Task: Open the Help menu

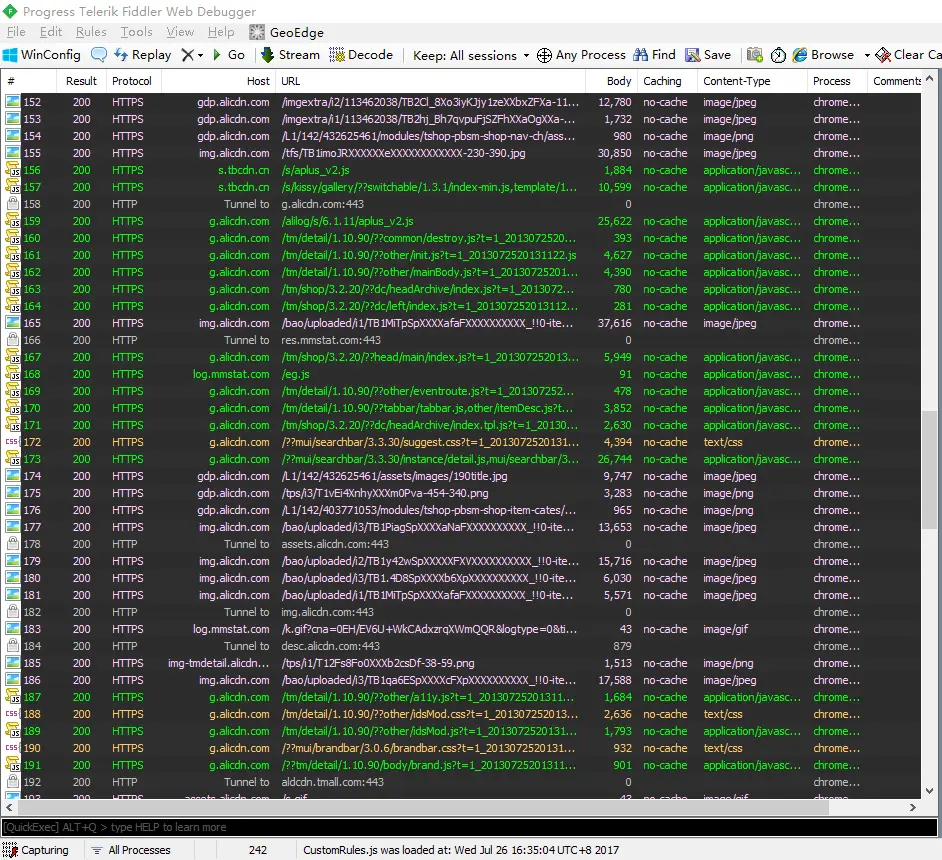Action: (x=221, y=32)
